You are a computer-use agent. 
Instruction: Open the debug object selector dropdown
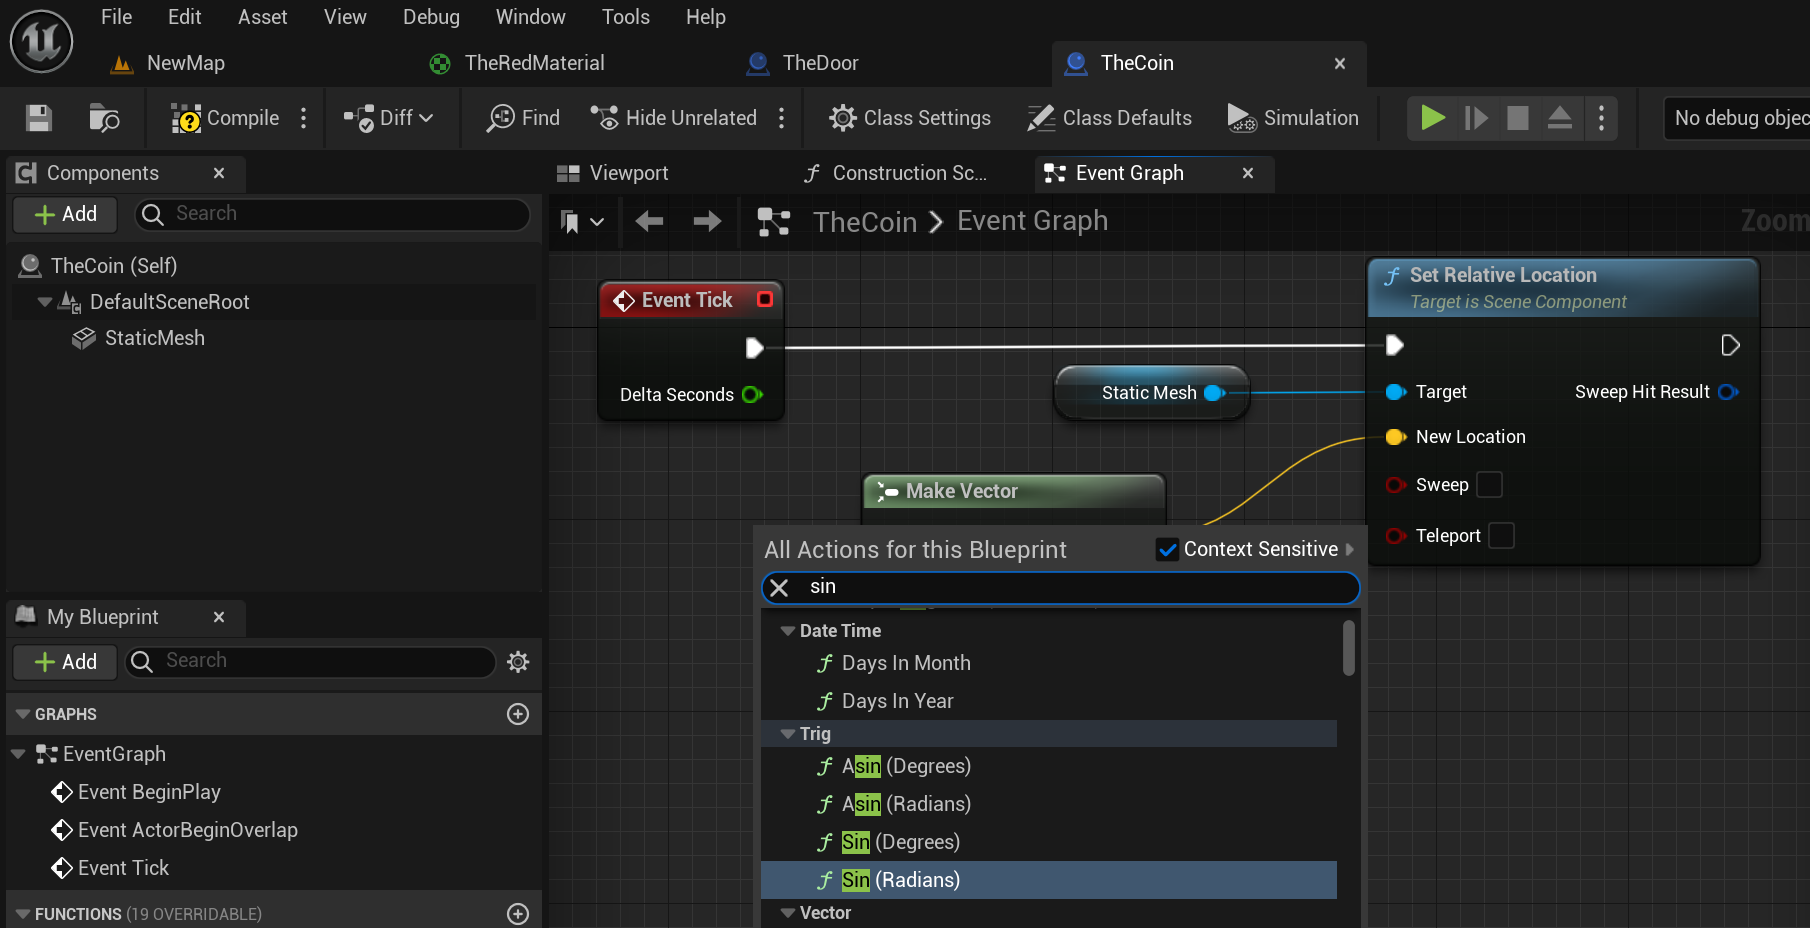coord(1736,118)
